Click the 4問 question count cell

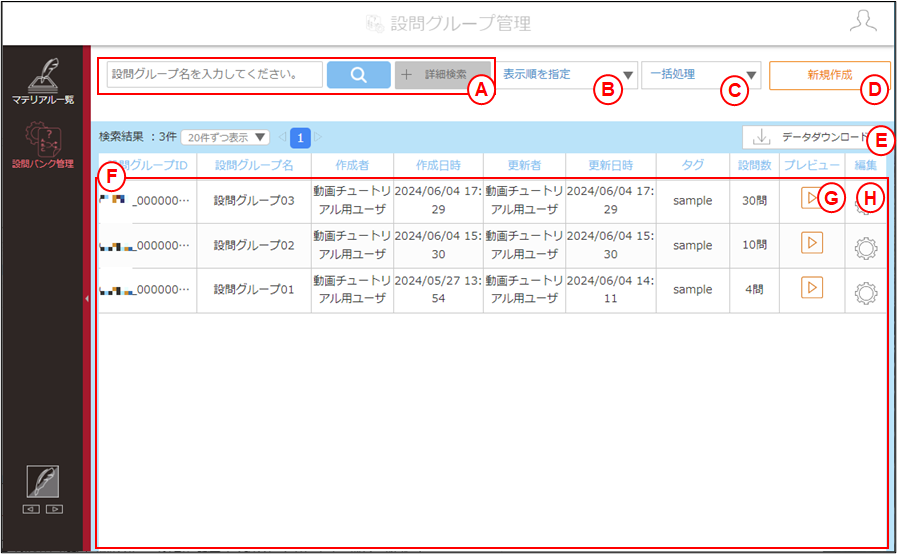[755, 290]
